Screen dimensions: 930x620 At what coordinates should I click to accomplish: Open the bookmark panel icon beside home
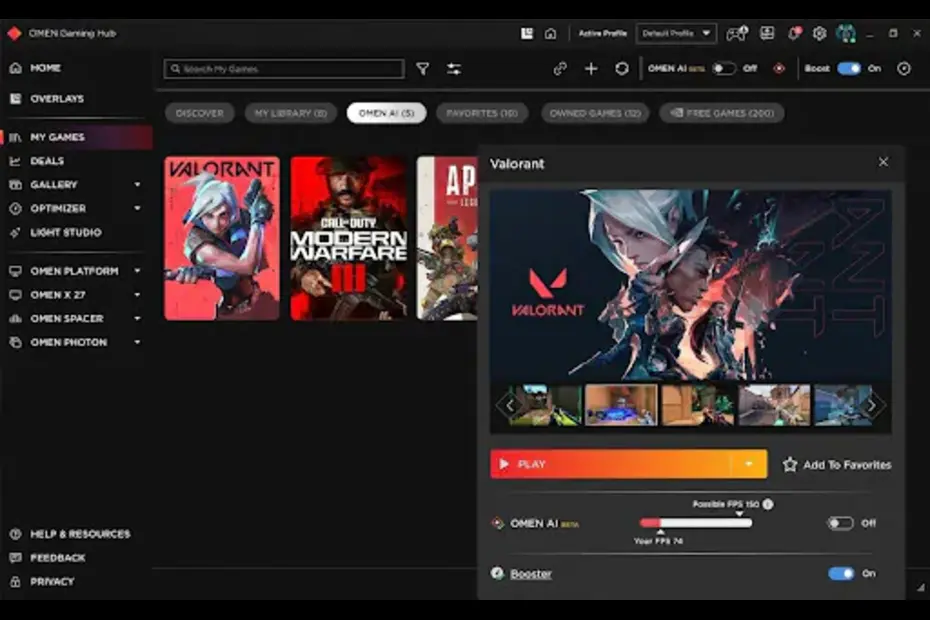527,33
